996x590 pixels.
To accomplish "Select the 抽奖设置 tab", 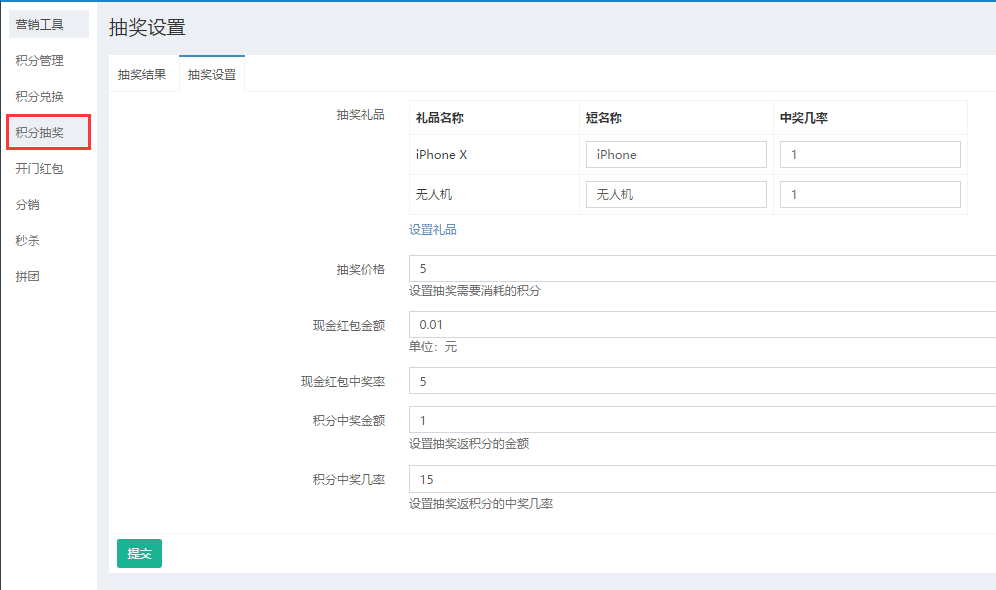I will 212,74.
